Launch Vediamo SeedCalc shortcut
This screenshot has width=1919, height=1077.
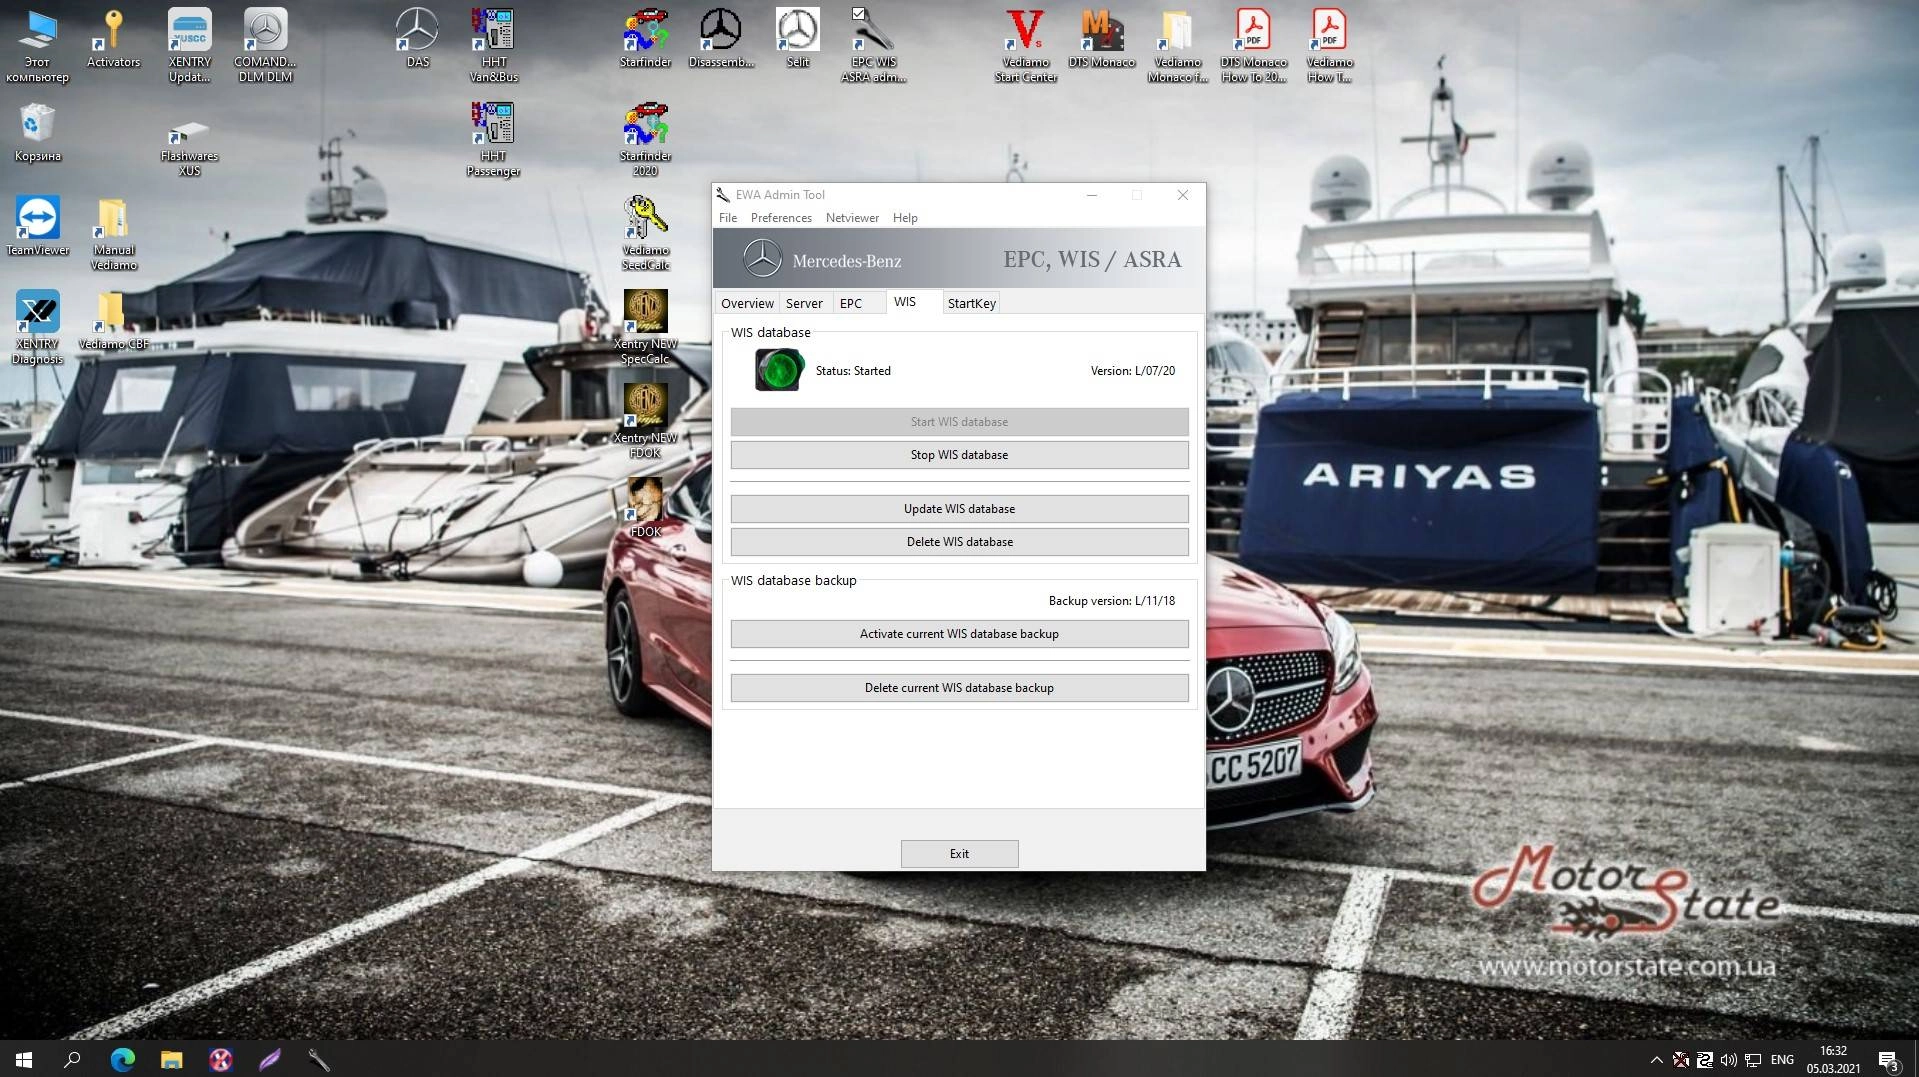click(x=645, y=233)
